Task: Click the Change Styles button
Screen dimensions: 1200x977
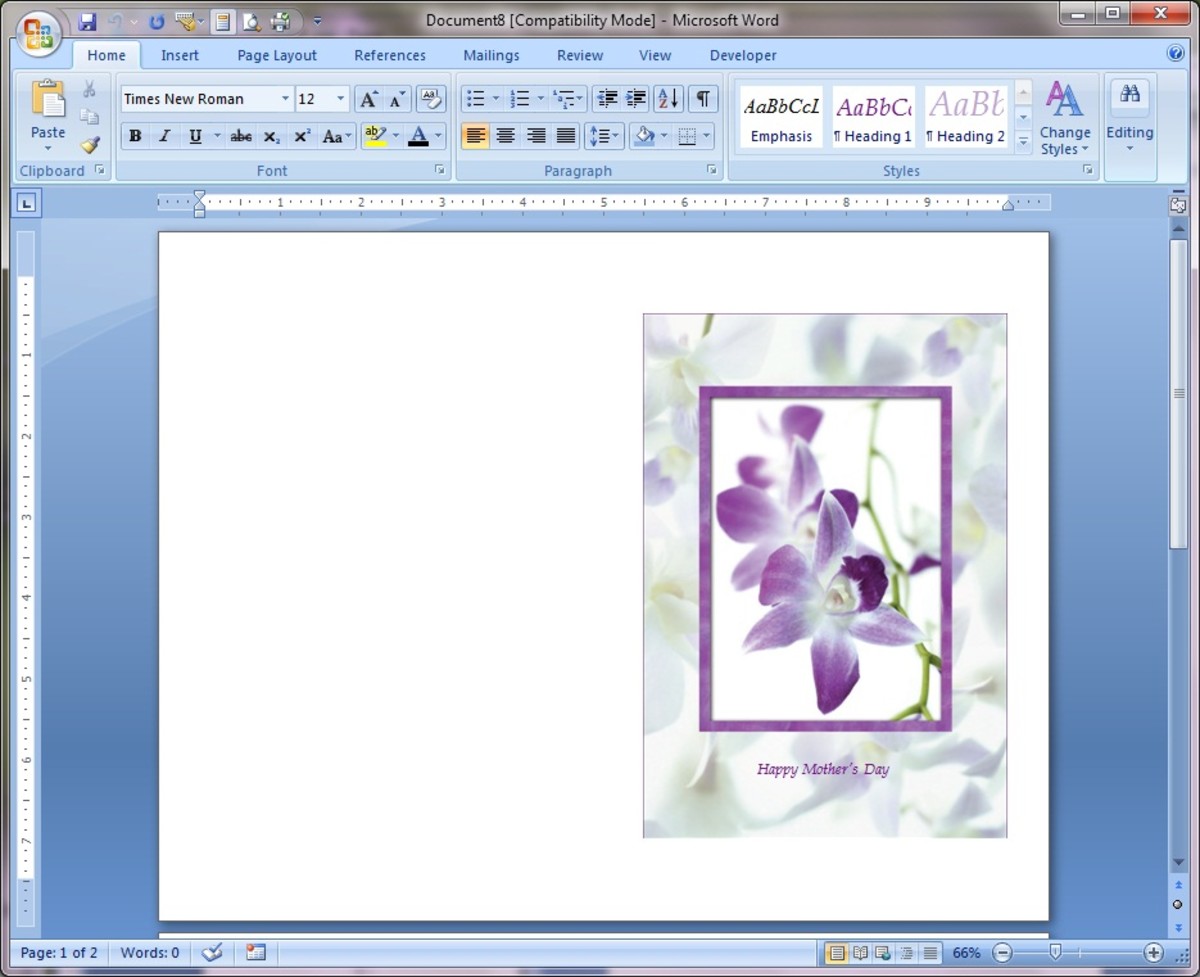Action: 1064,120
